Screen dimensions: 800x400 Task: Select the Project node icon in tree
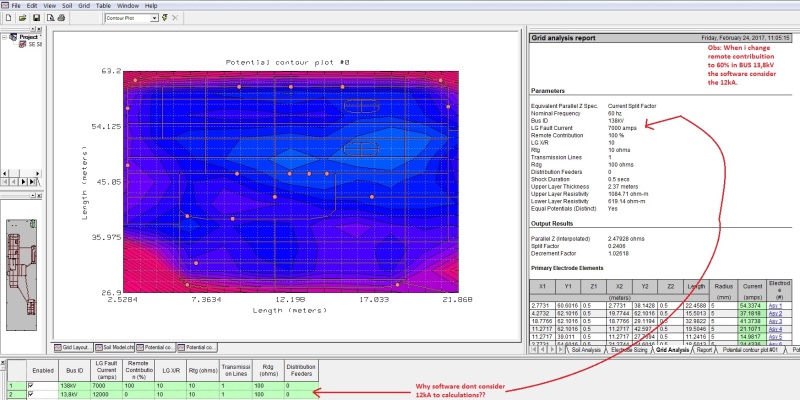pyautogui.click(x=13, y=37)
